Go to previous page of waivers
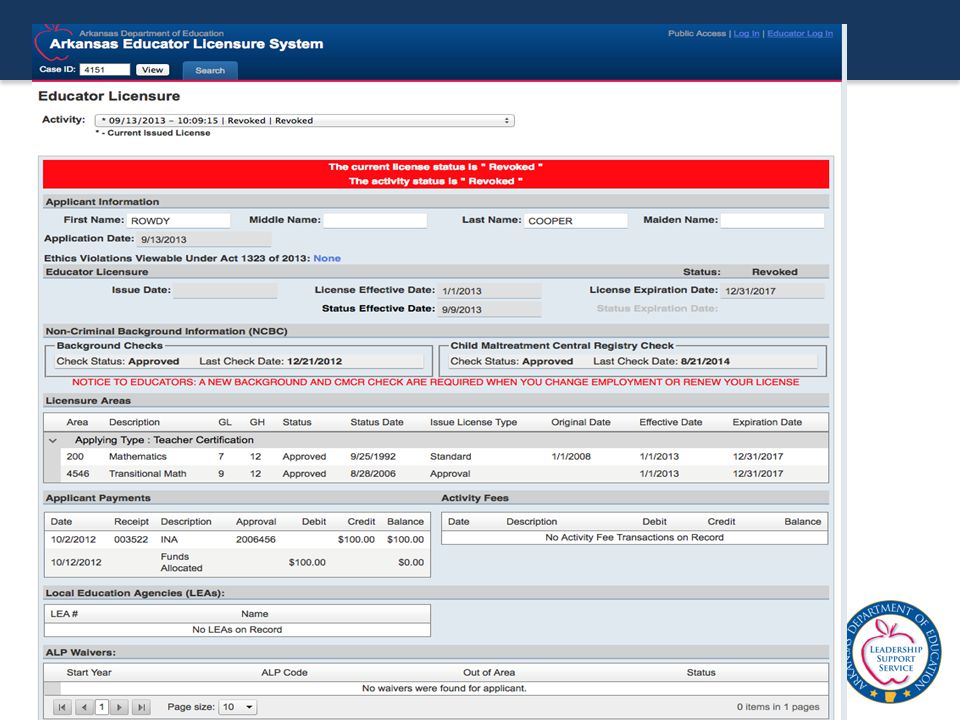 pyautogui.click(x=84, y=707)
